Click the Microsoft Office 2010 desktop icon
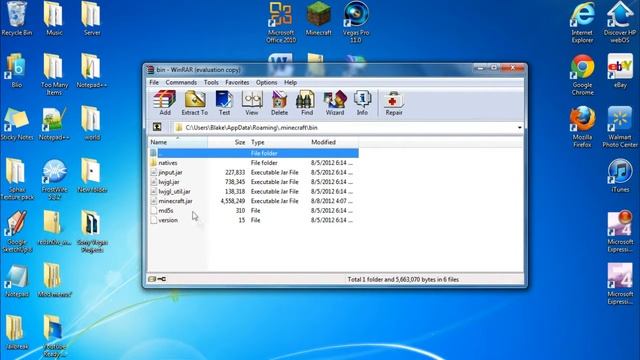Viewport: 640px width, 360px height. coord(281,22)
